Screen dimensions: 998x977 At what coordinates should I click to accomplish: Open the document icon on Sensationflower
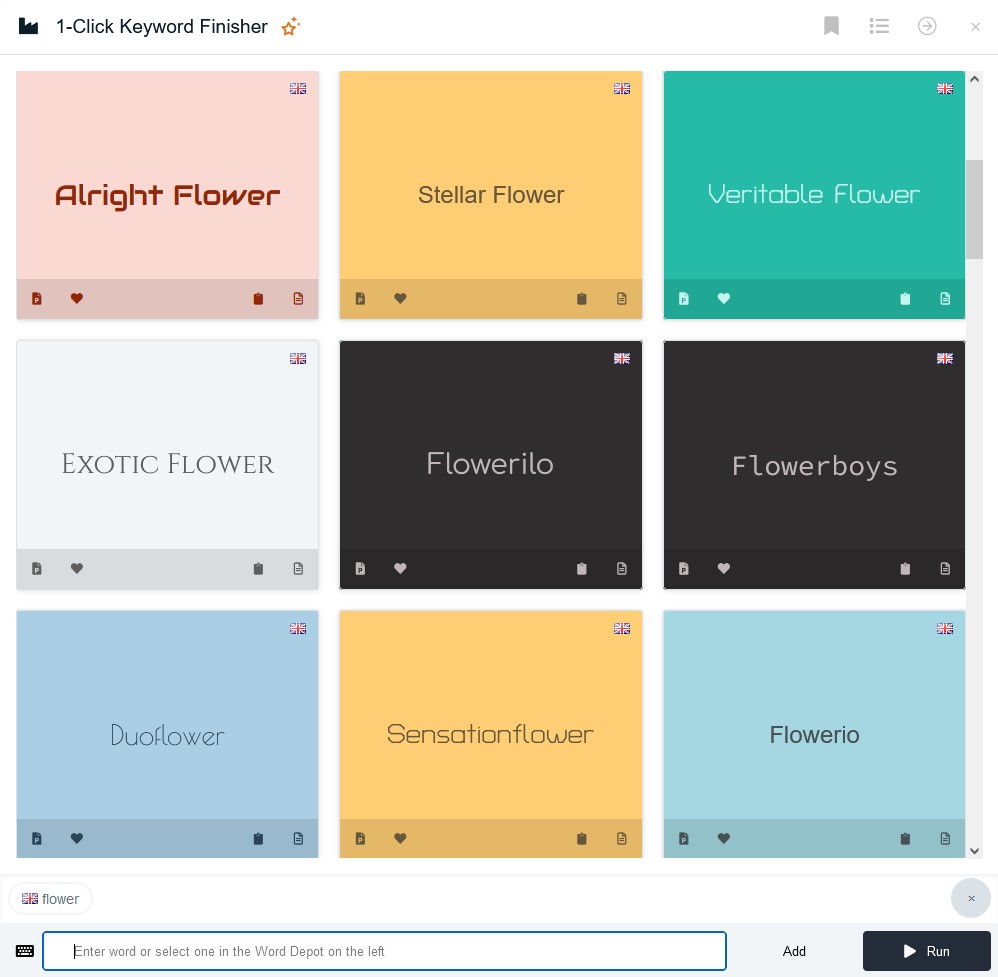click(x=621, y=838)
